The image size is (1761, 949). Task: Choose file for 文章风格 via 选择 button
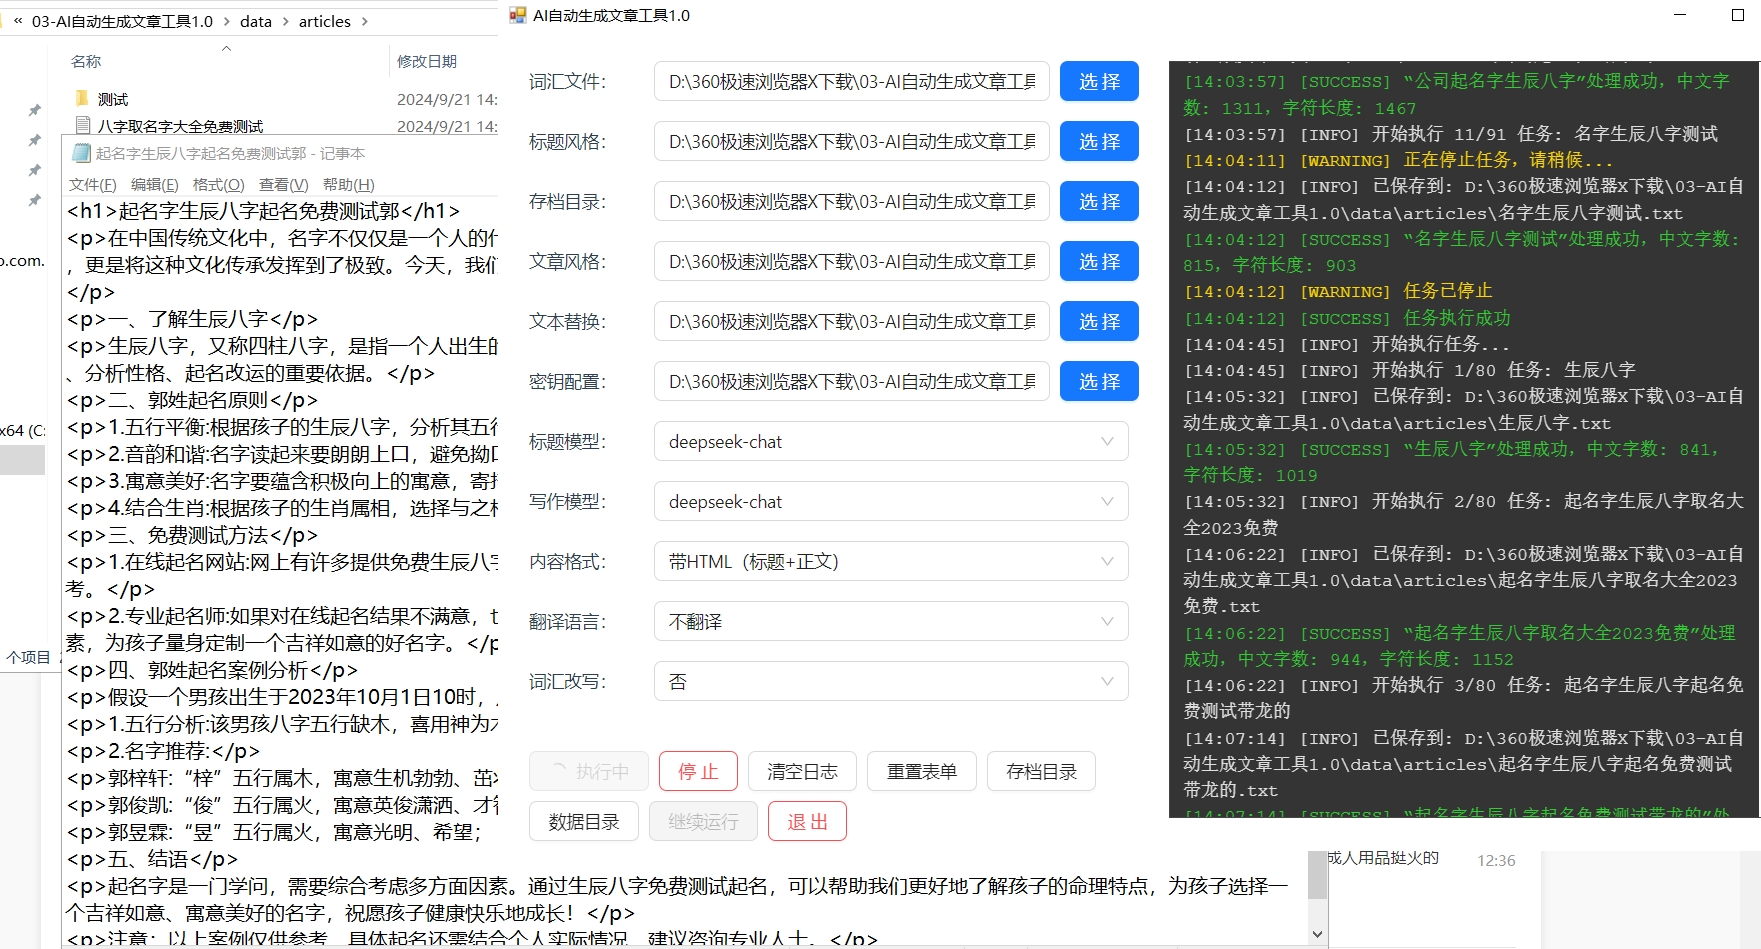click(1099, 261)
